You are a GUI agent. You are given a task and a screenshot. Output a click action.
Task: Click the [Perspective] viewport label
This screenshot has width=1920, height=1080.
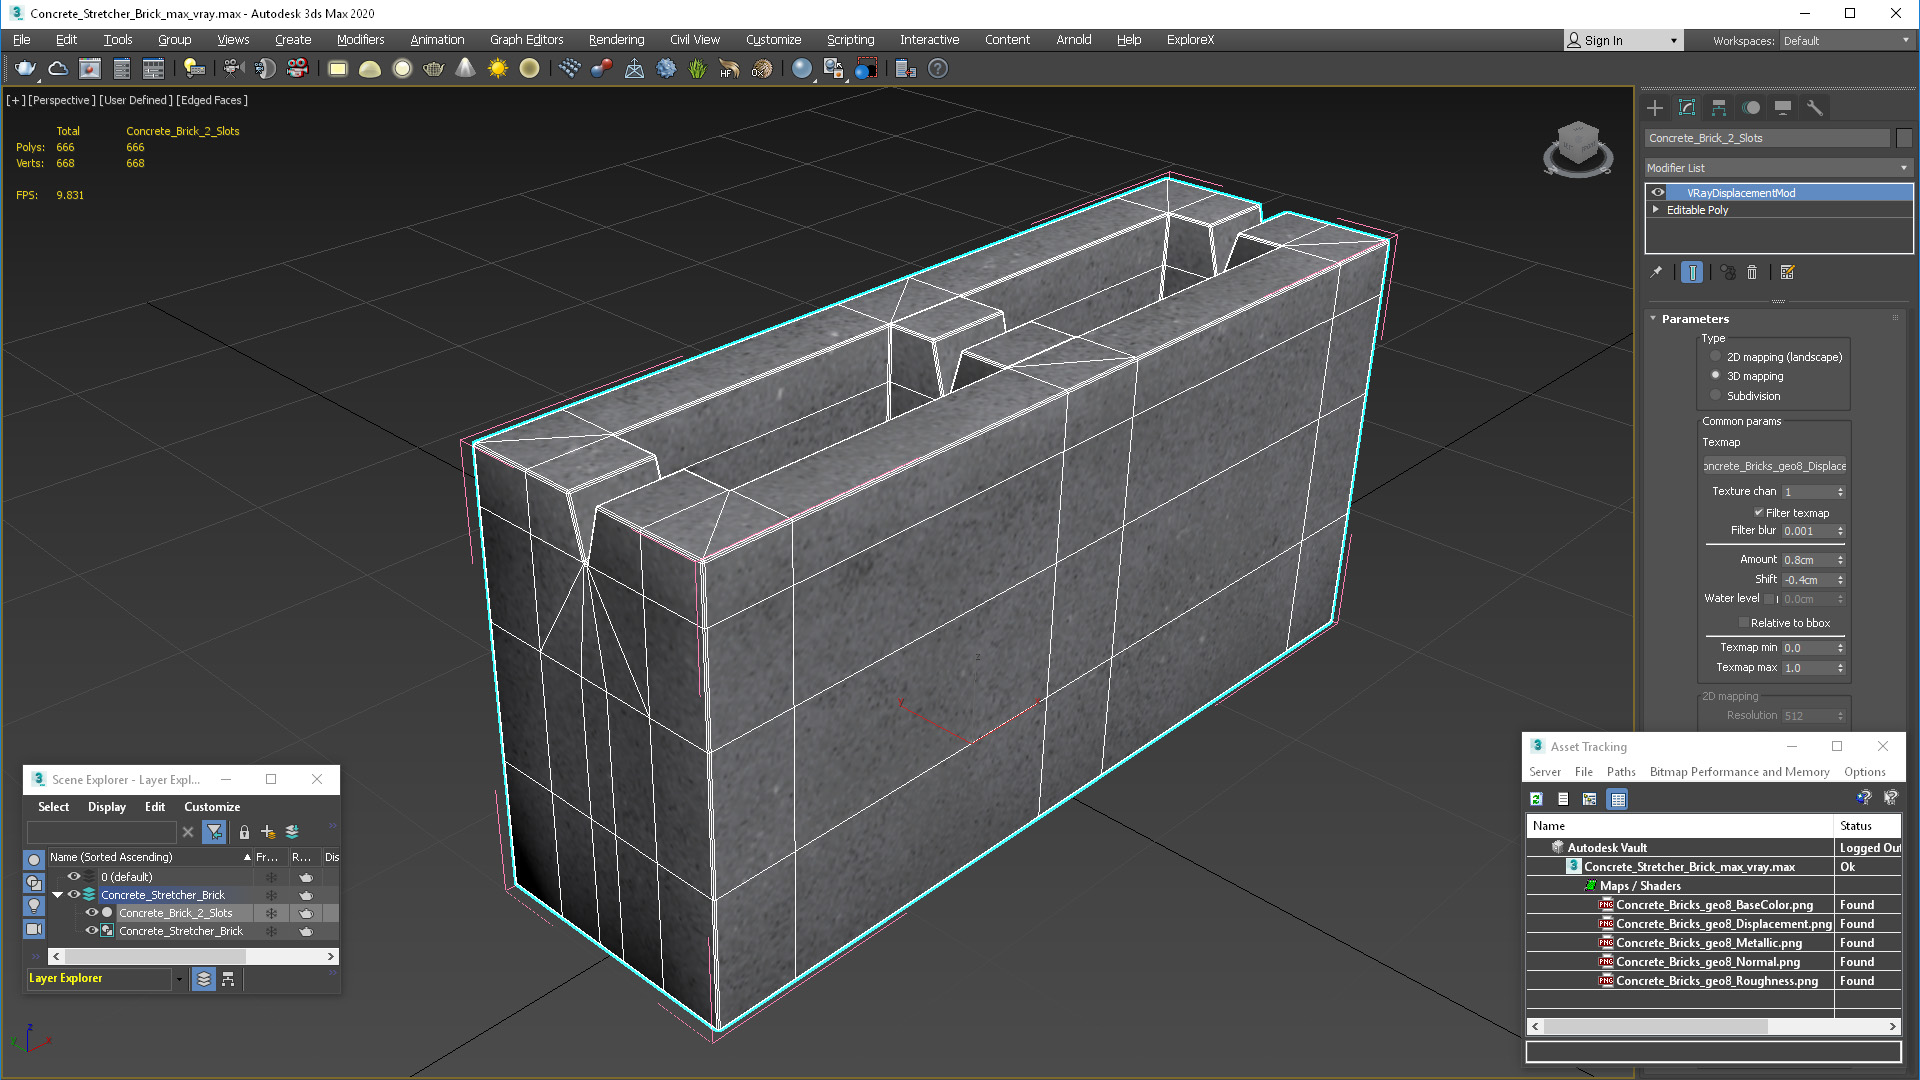(x=62, y=100)
